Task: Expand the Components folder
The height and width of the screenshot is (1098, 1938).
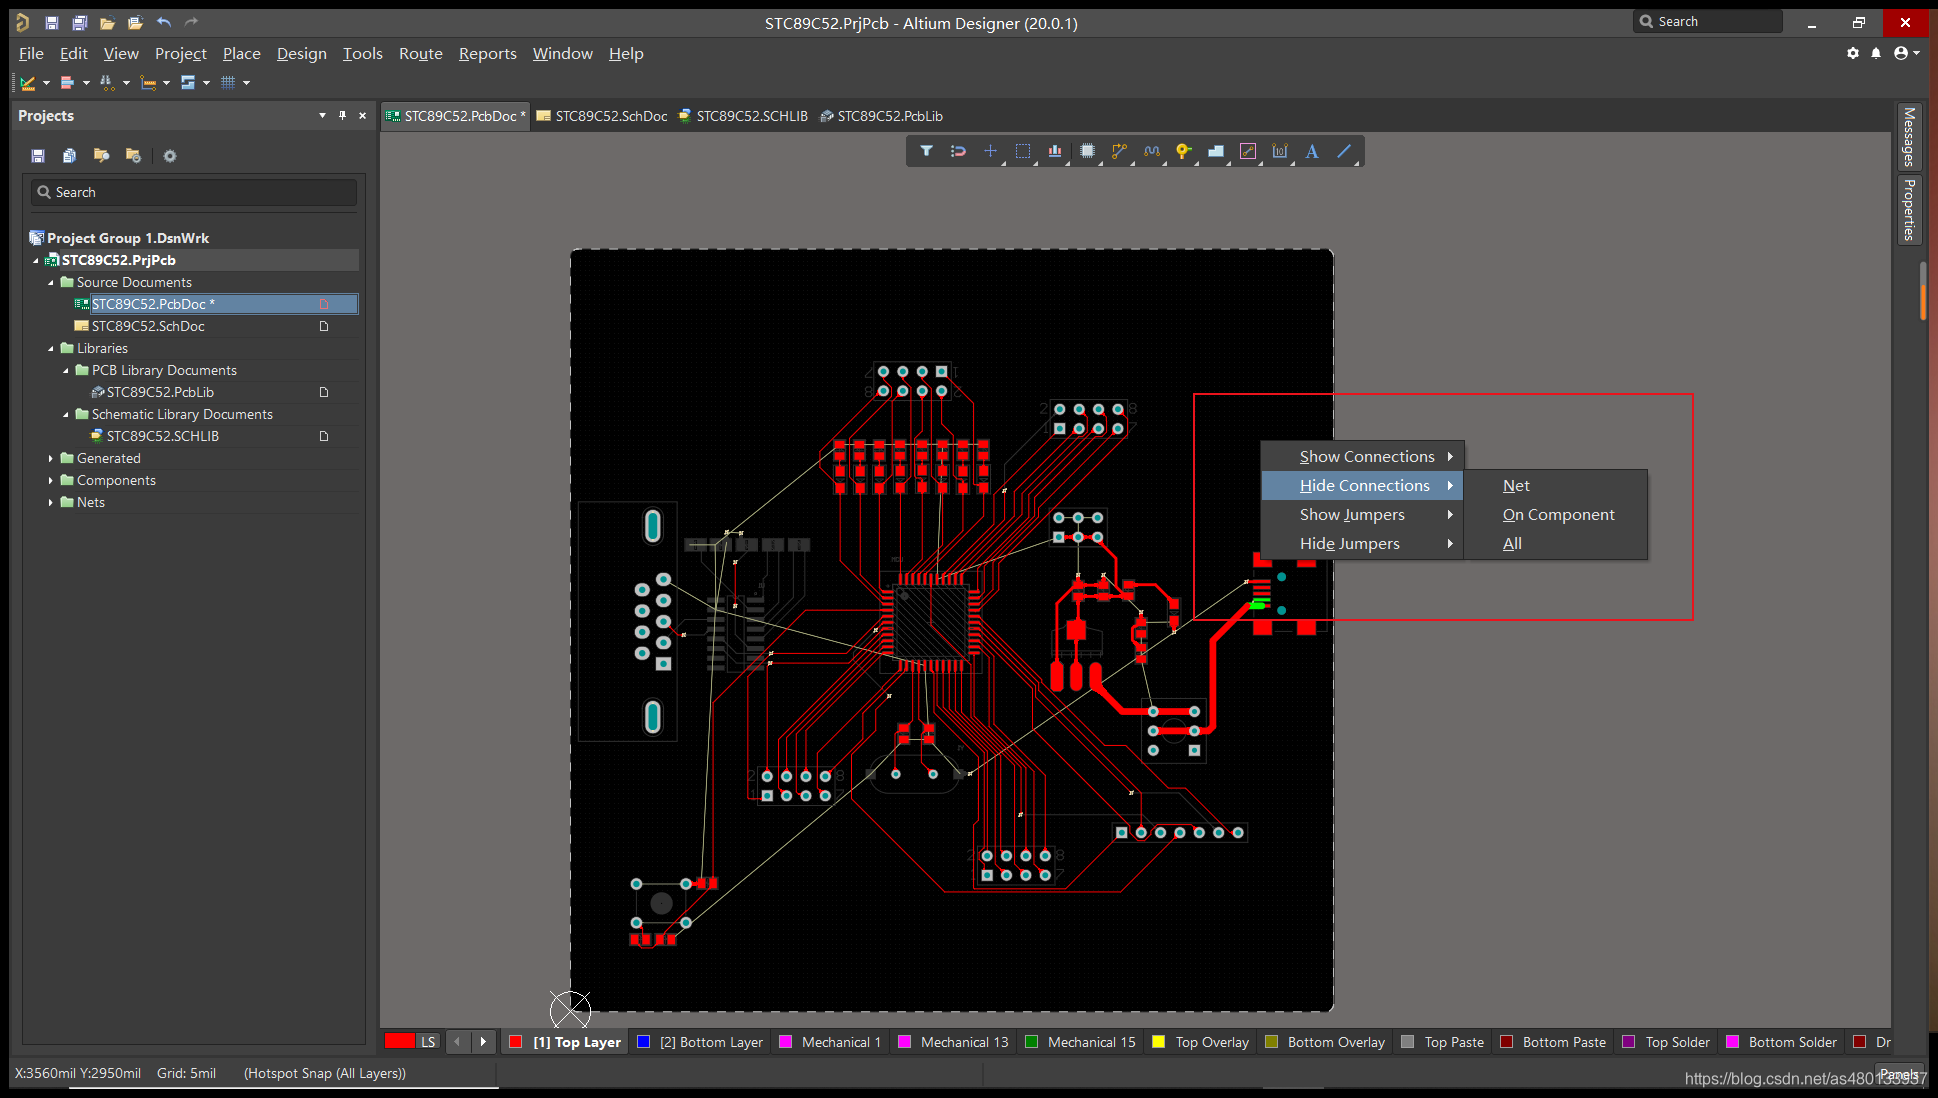Action: [x=51, y=481]
